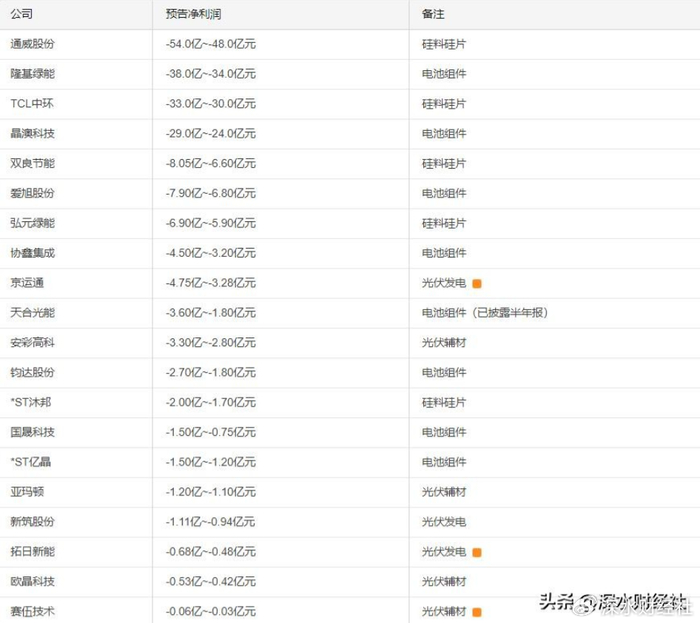
Task: Select the 赛伍技术 company name
Action: (x=33, y=611)
